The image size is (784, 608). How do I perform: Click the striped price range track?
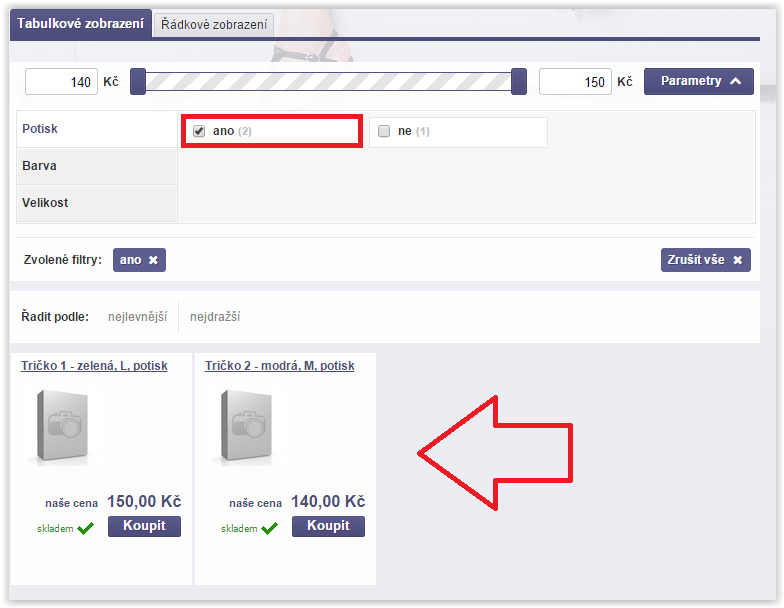pyautogui.click(x=328, y=82)
